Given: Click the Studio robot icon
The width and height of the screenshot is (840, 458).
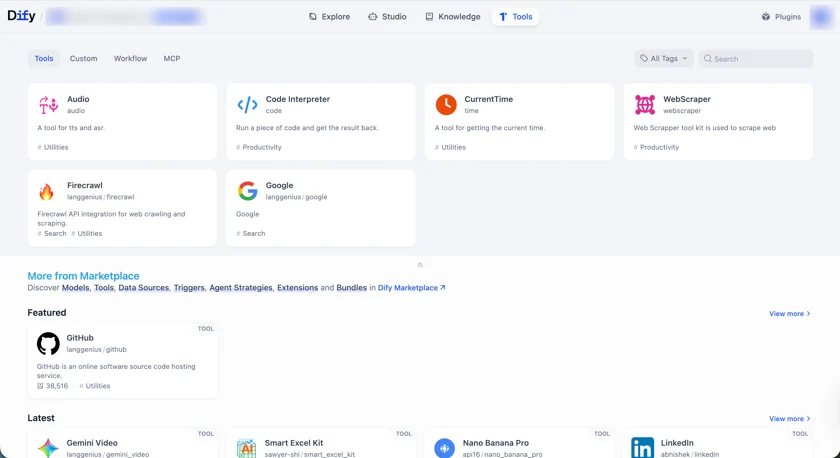Looking at the screenshot, I should coord(372,17).
